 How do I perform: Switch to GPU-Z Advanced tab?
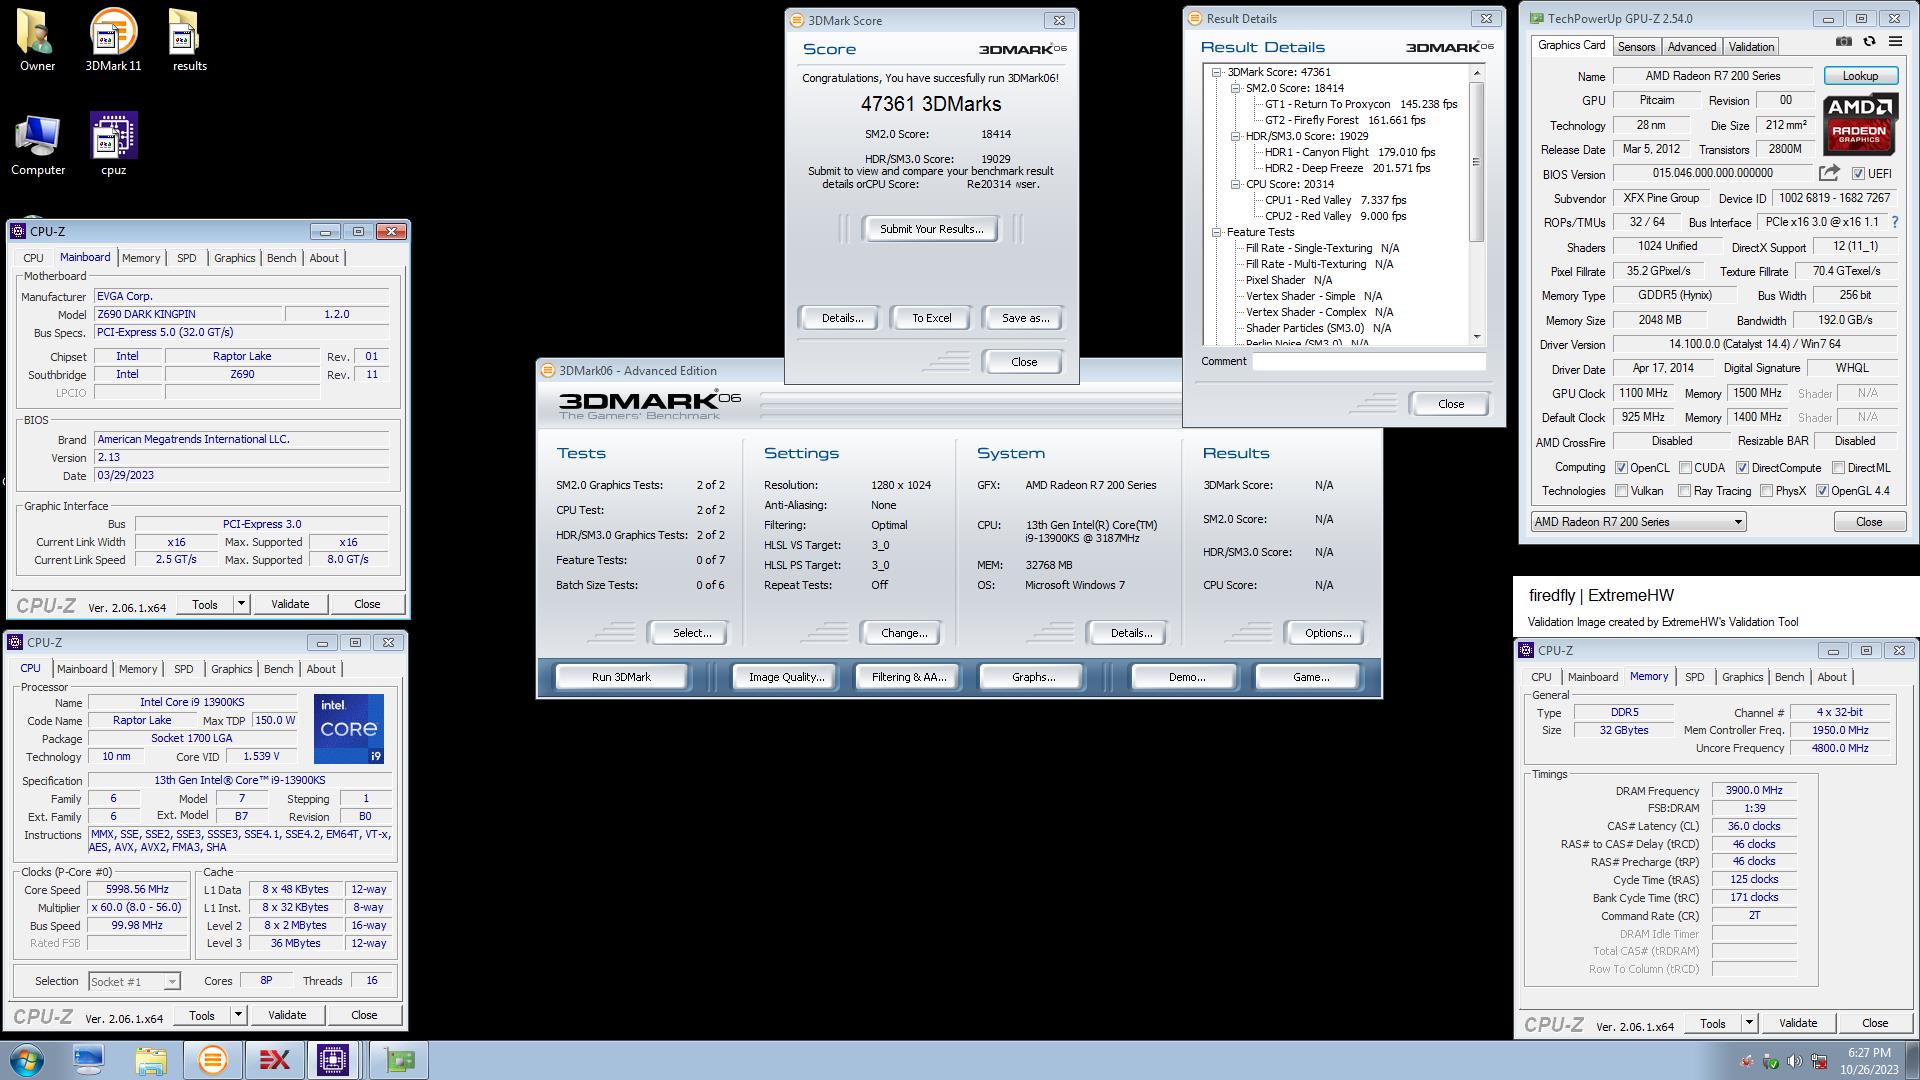tap(1692, 47)
